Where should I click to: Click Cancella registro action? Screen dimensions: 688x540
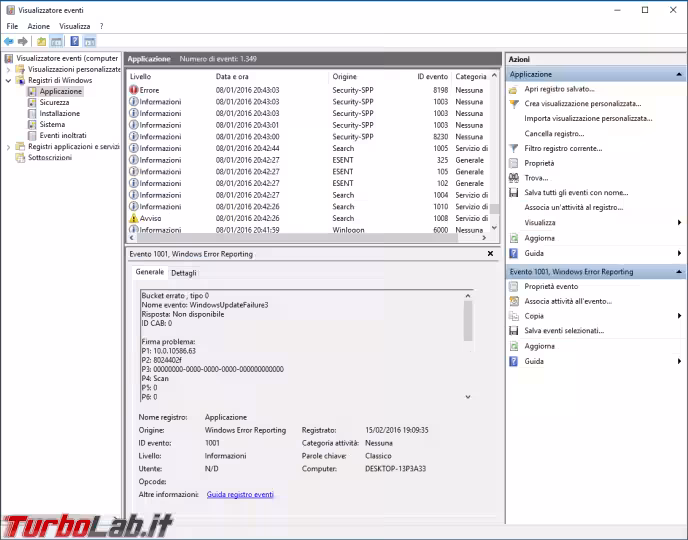click(x=554, y=134)
